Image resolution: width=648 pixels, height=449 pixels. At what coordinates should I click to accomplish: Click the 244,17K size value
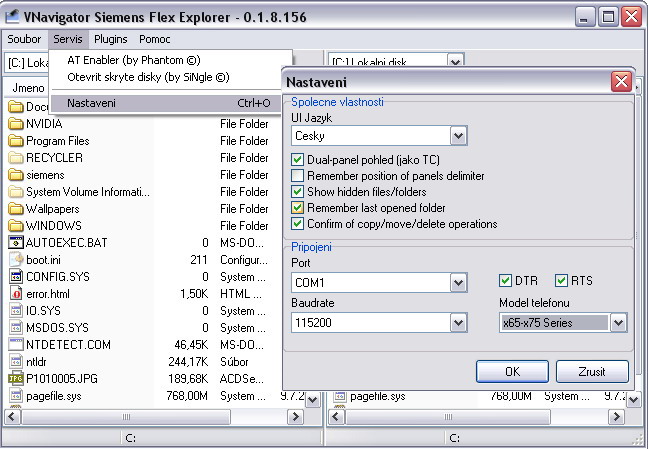click(x=188, y=362)
